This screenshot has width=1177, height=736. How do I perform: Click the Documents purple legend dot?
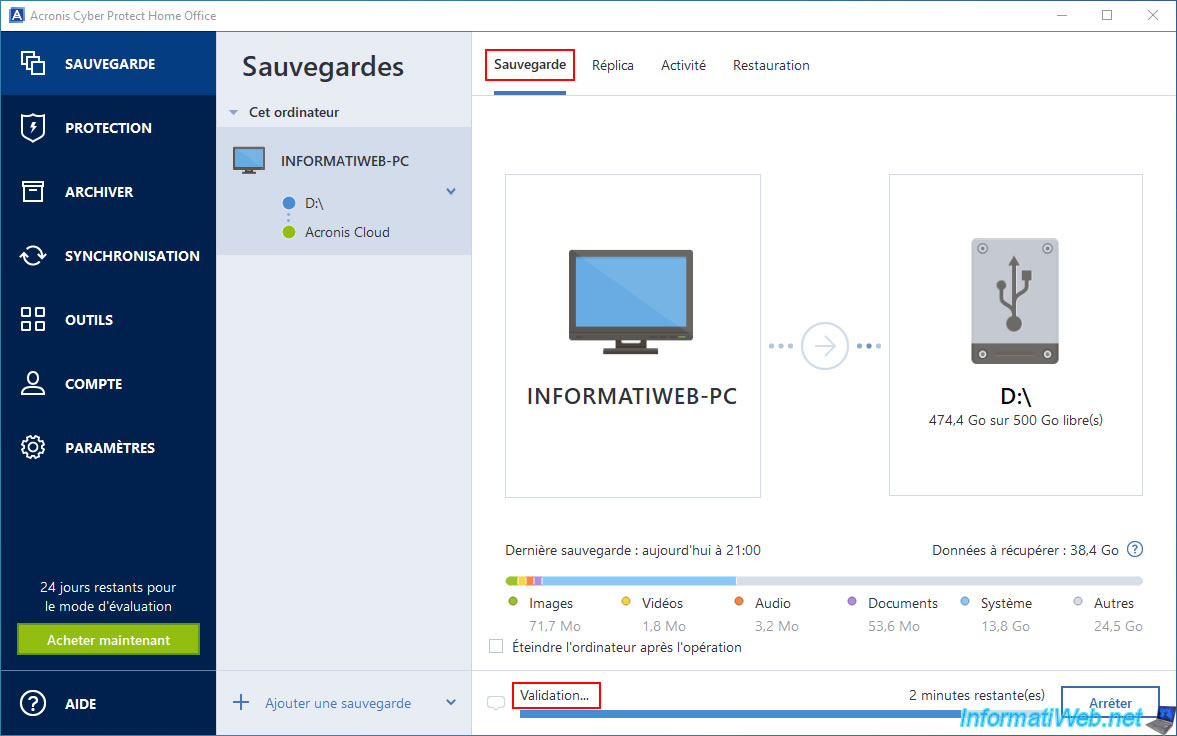(x=852, y=602)
